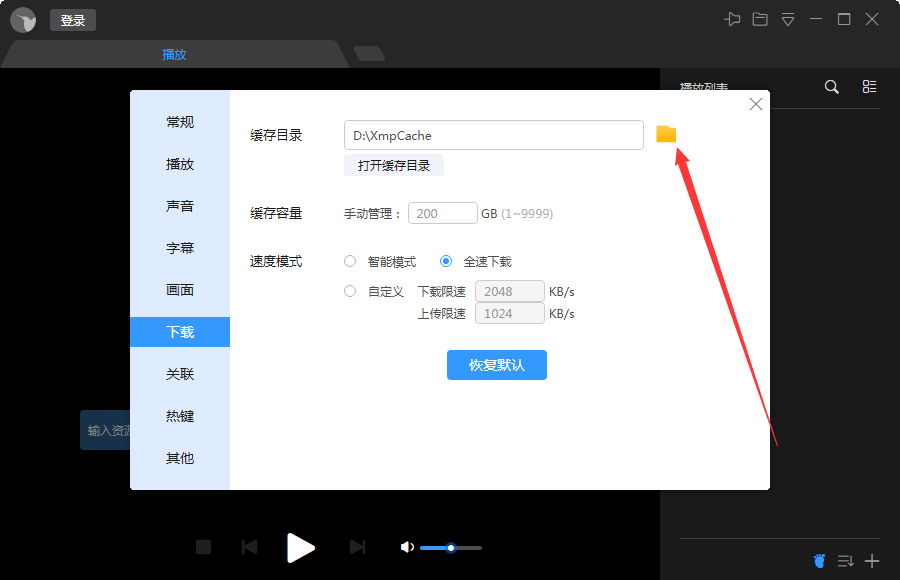Add media with the plus icon
Screen dimensions: 900x580
871,560
